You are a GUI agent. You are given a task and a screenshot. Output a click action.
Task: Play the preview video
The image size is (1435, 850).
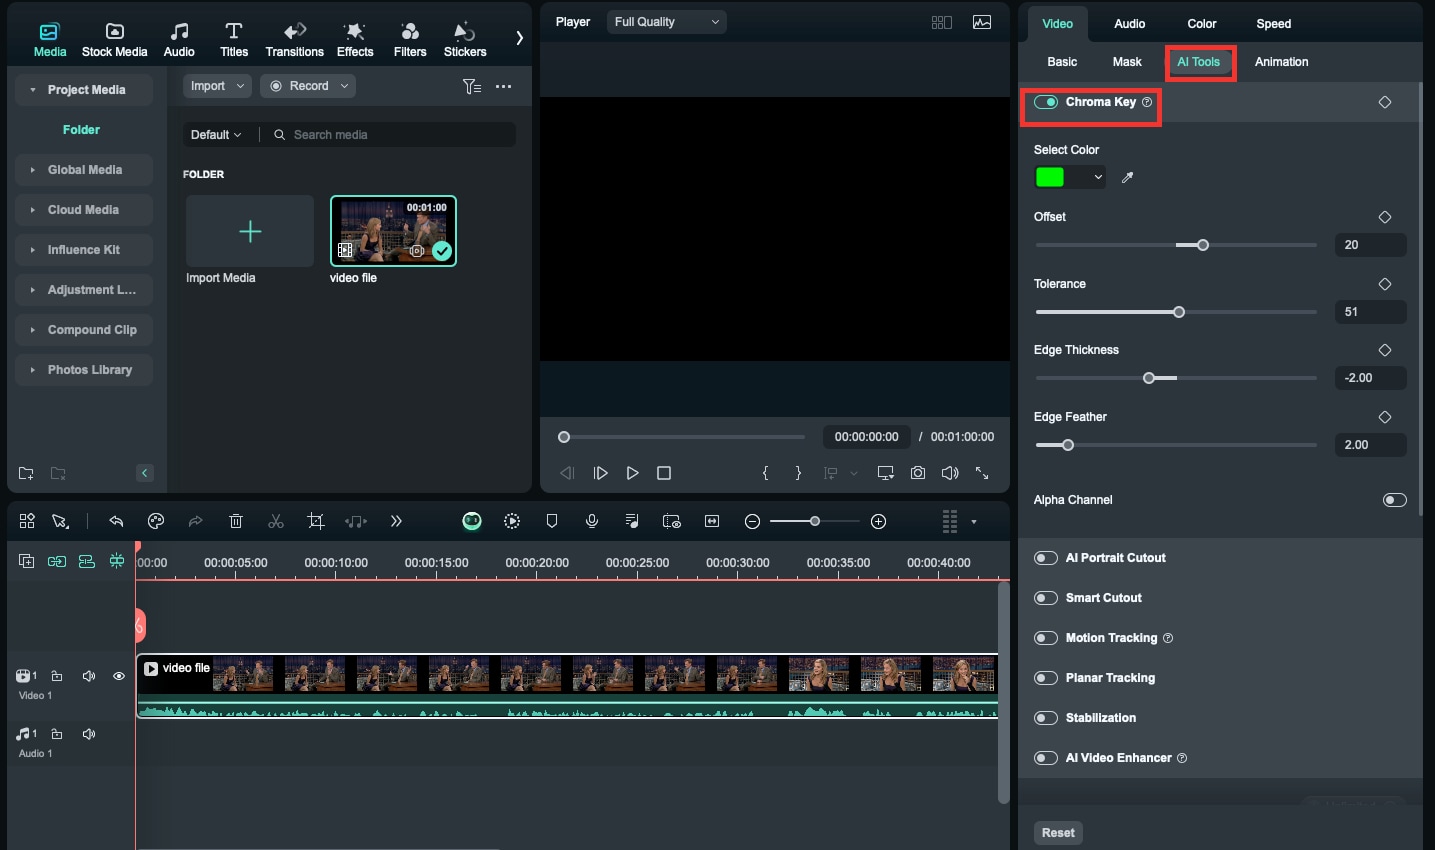coord(632,473)
